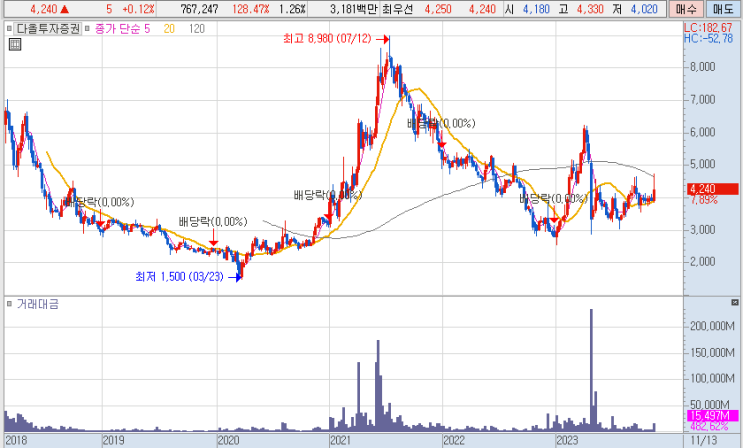Click the red 4,240 current price tag
Screen dimensions: 743x448
point(712,189)
